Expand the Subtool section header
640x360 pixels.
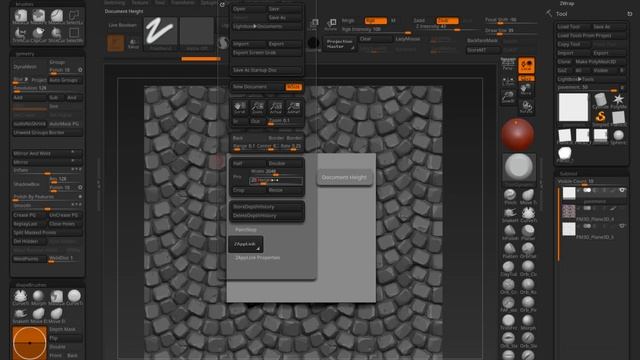(x=568, y=173)
